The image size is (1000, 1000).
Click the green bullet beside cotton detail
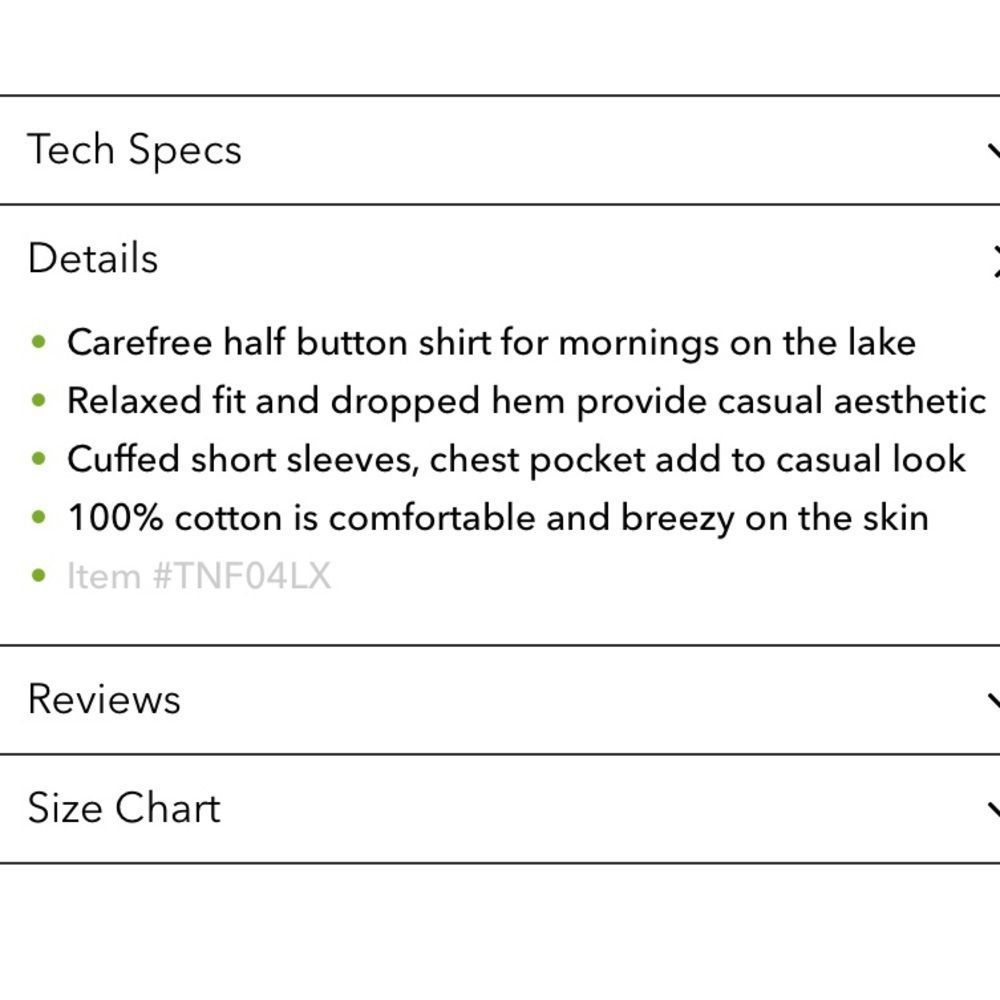39,516
